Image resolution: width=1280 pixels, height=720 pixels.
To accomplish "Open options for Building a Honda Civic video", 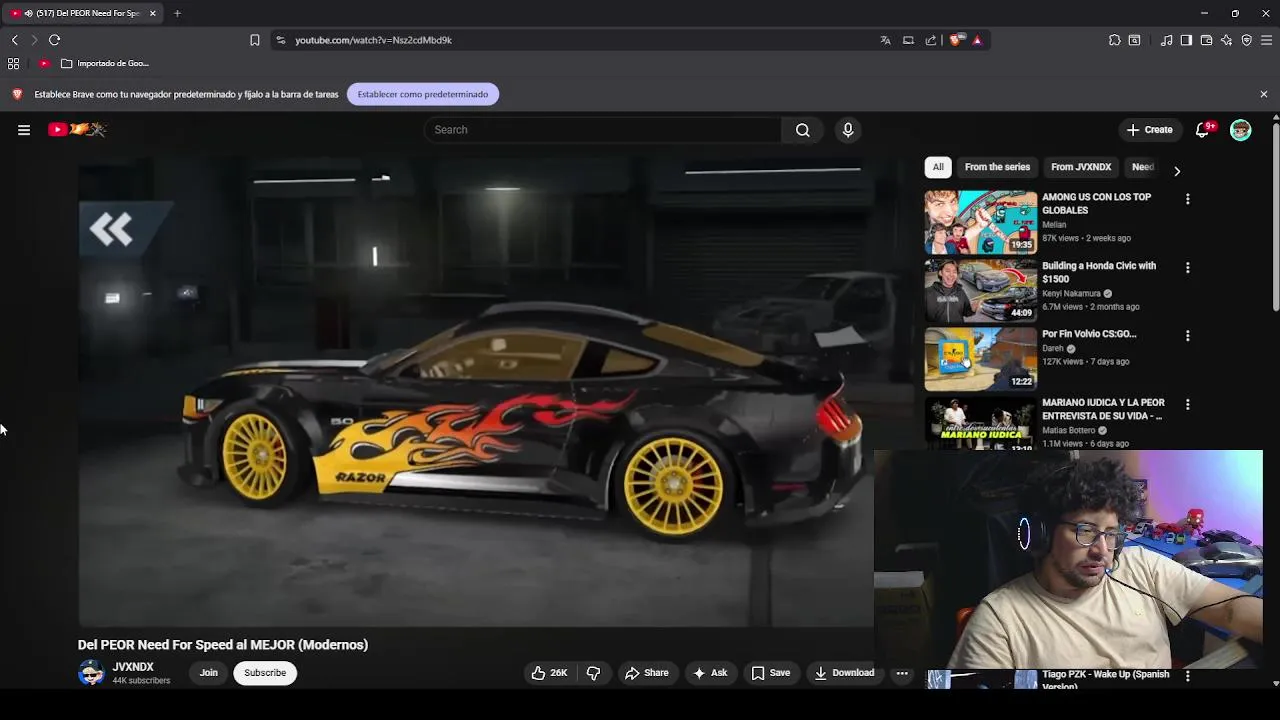I will click(1188, 268).
